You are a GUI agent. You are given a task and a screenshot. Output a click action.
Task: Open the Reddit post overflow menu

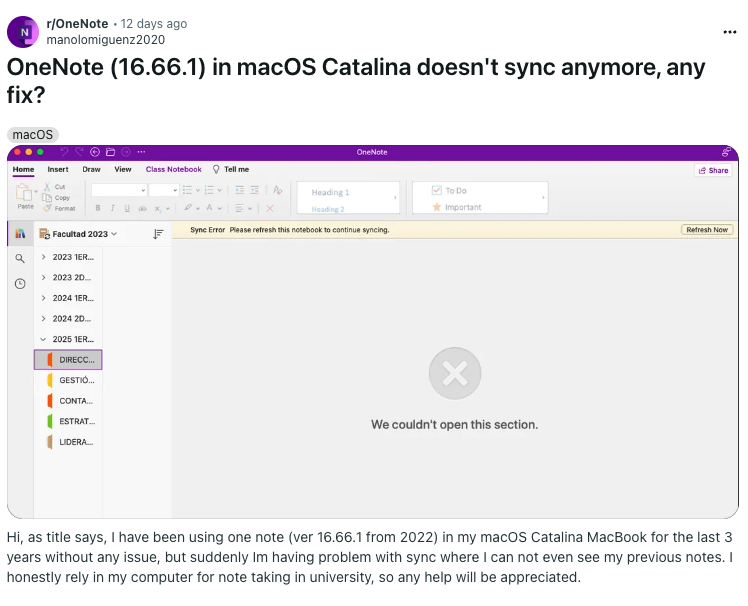tap(729, 32)
